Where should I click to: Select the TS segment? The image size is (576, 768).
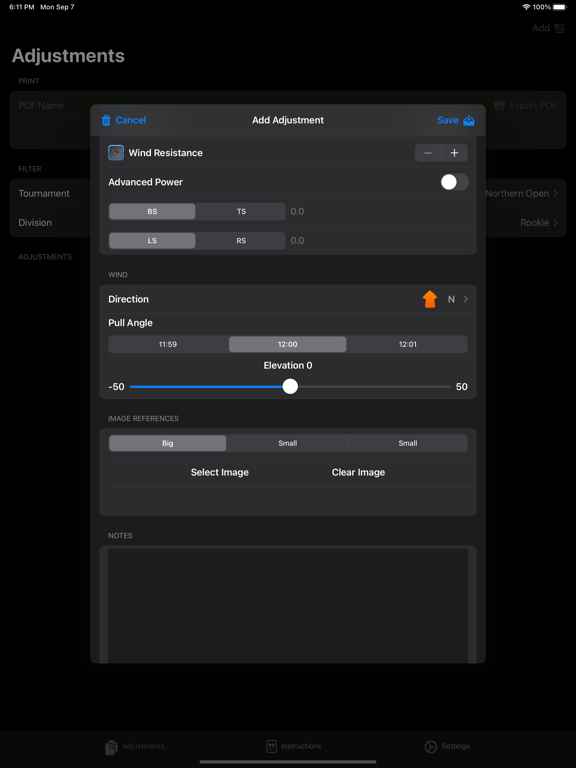pyautogui.click(x=241, y=212)
